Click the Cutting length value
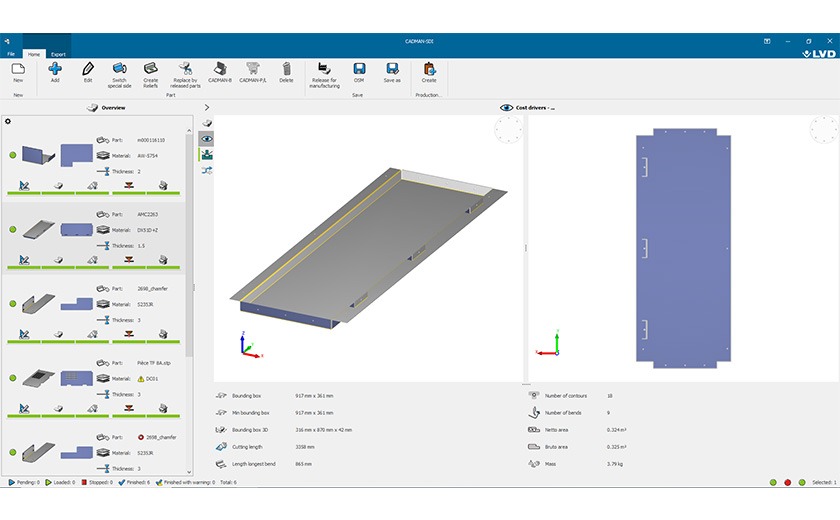The image size is (840, 520). click(x=305, y=447)
